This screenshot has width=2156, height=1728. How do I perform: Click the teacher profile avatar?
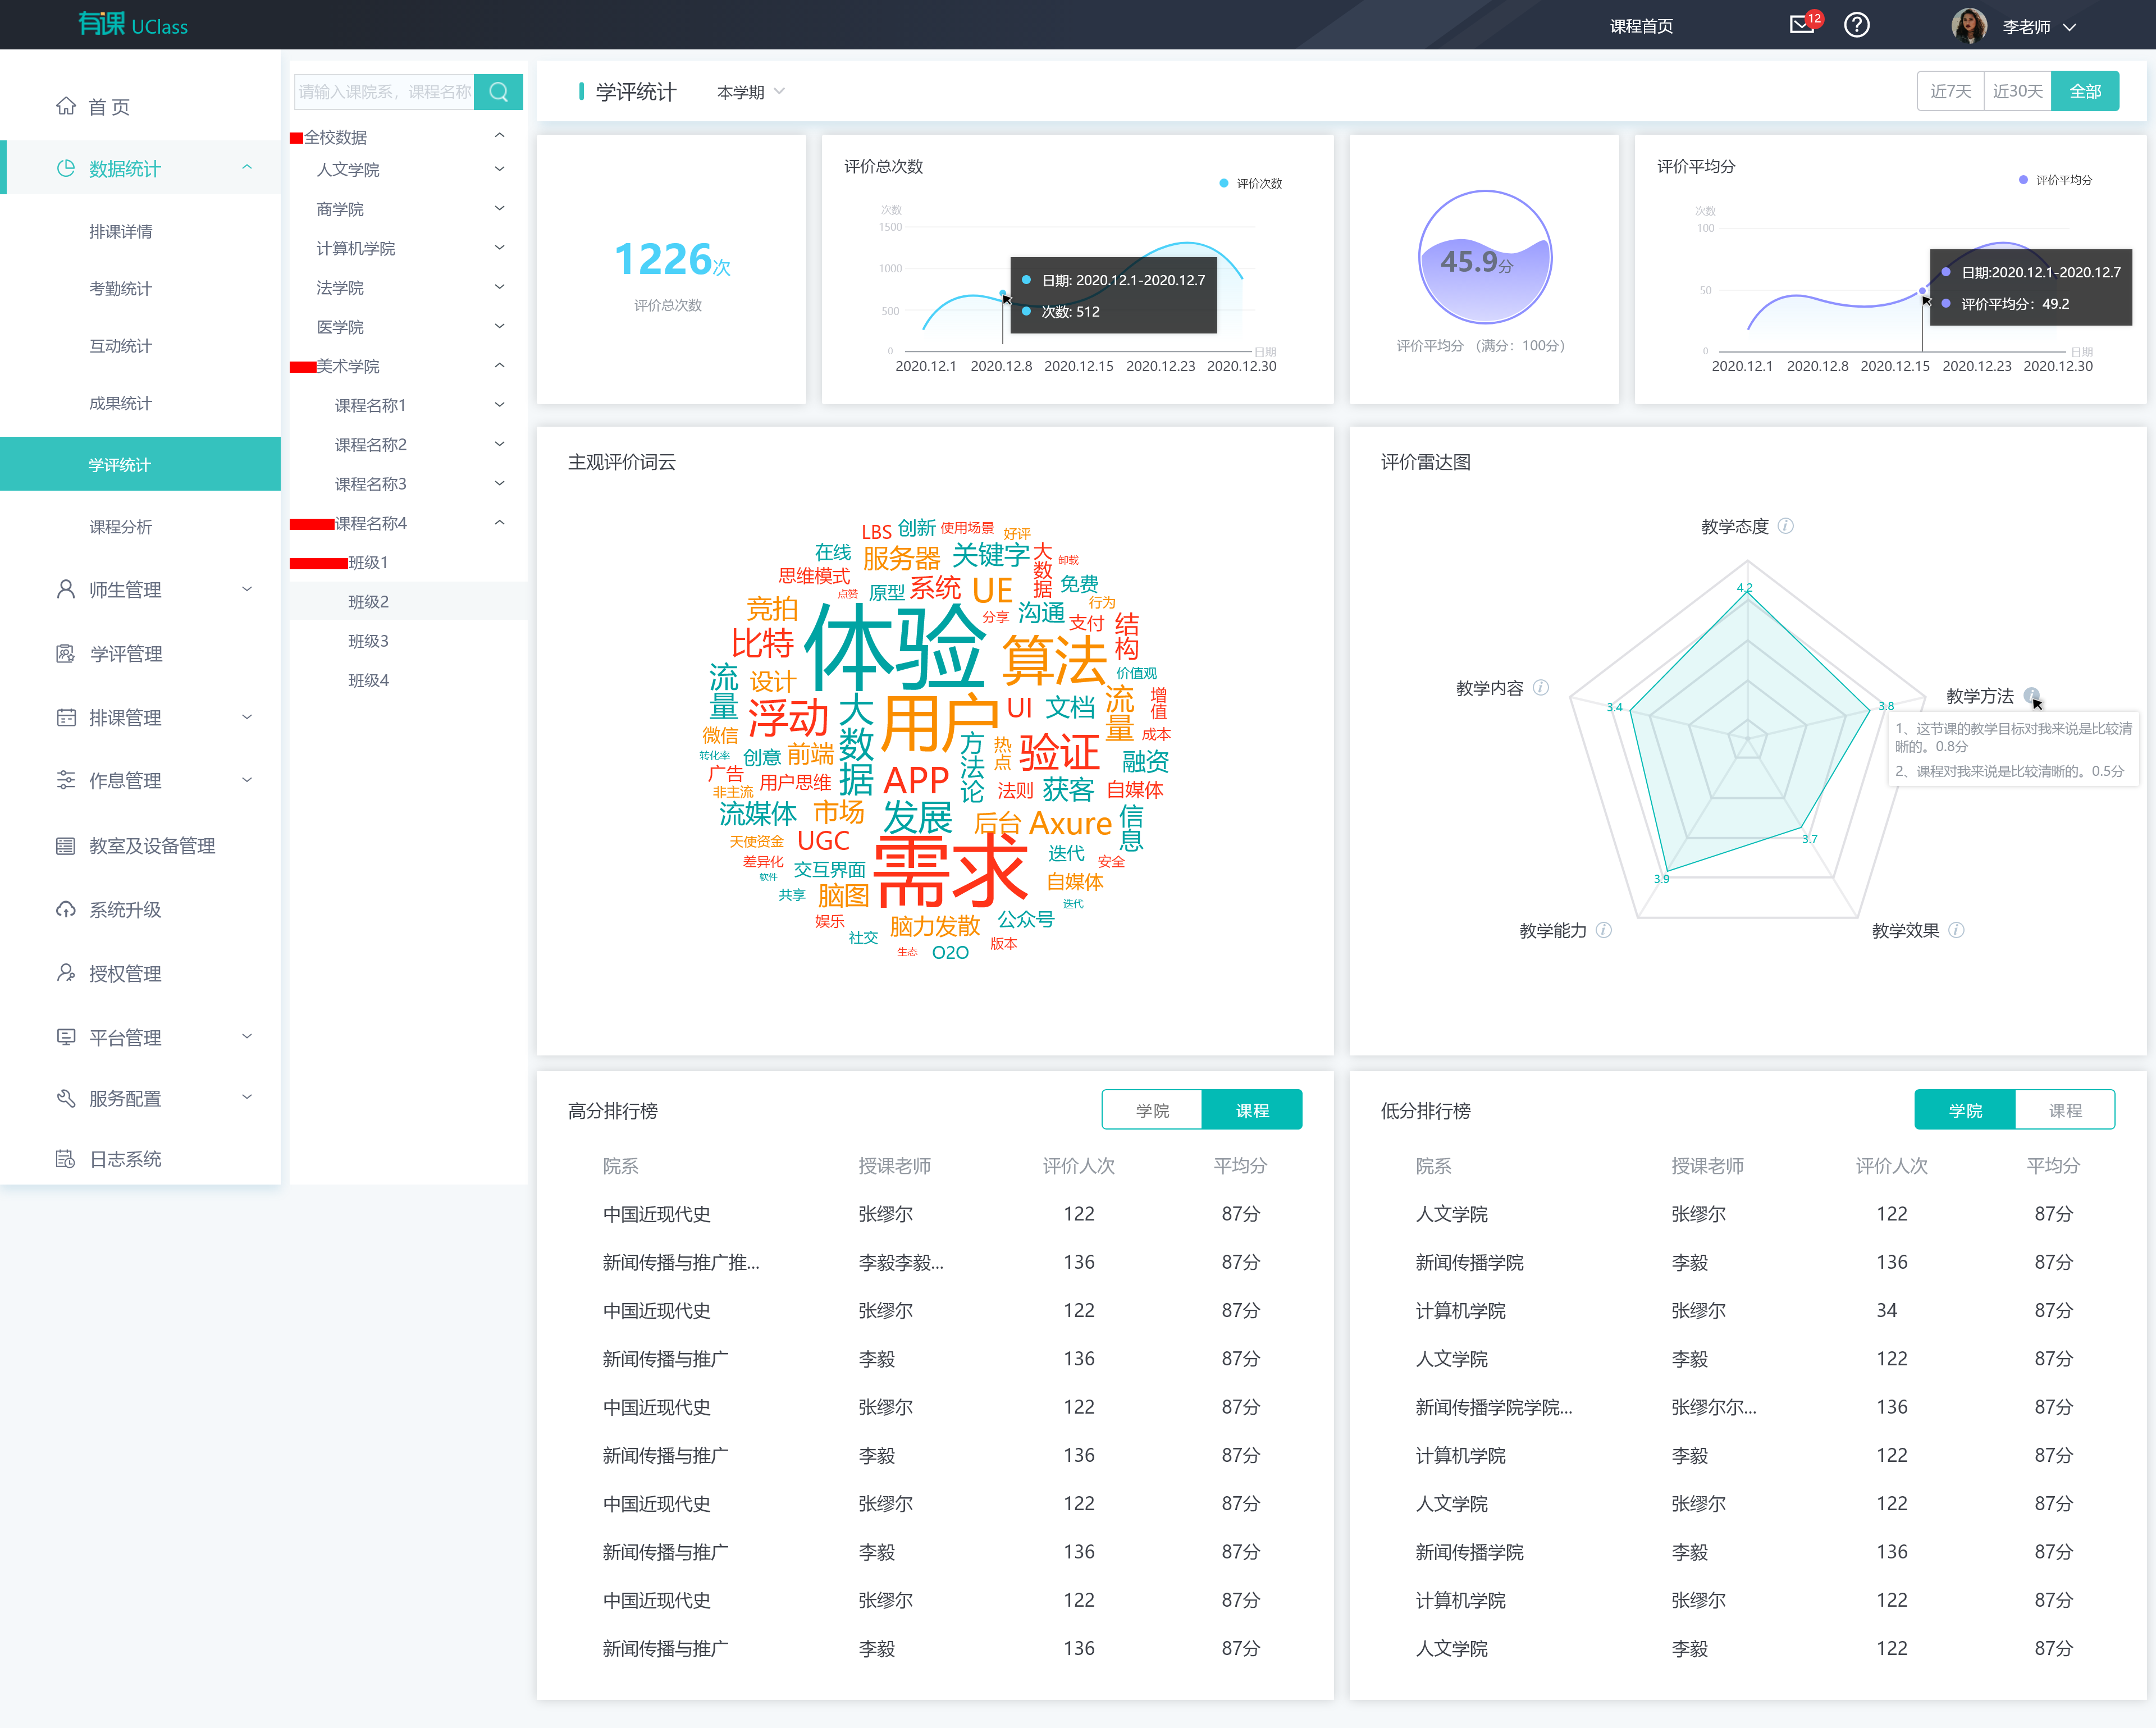pyautogui.click(x=1969, y=26)
